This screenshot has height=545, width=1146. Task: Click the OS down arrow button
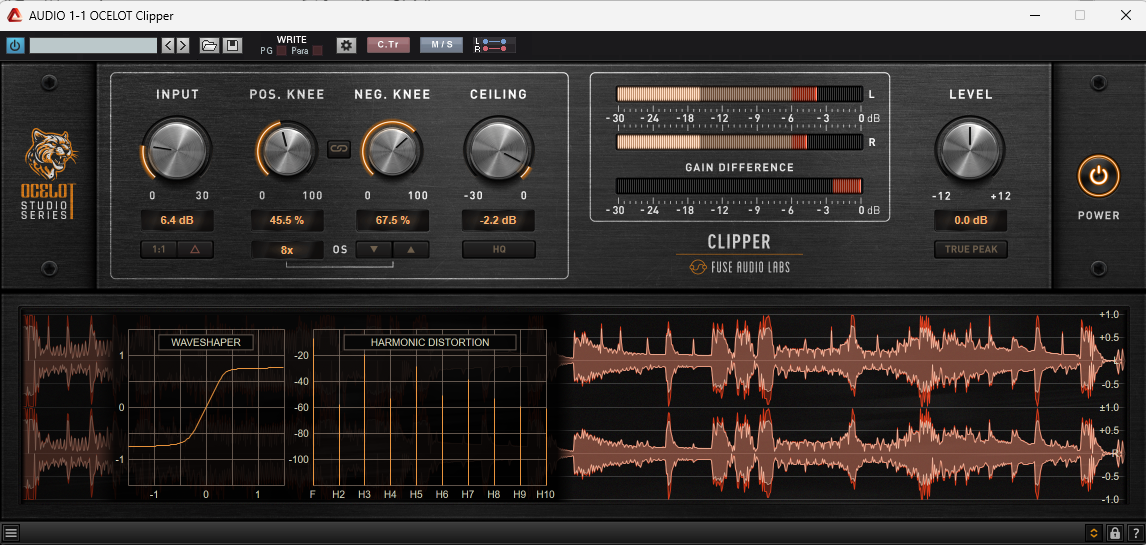tap(374, 250)
